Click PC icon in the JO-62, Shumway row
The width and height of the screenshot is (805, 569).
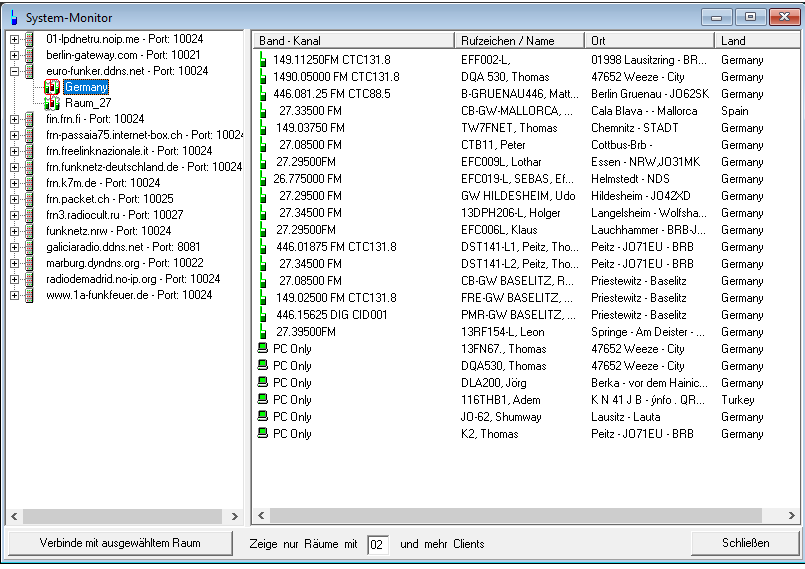(263, 417)
